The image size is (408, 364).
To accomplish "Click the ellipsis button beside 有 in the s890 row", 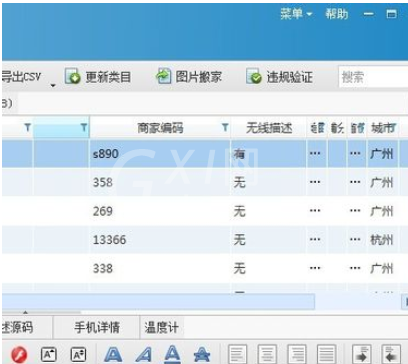I will click(x=315, y=153).
